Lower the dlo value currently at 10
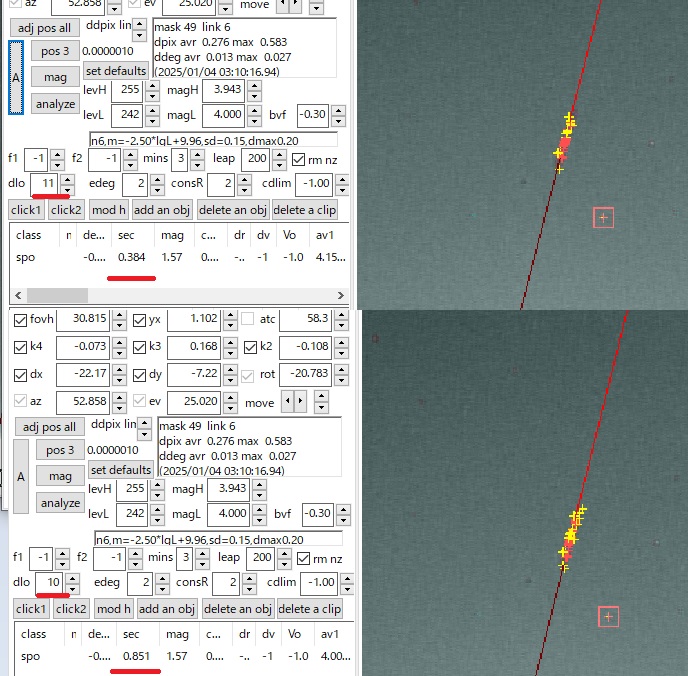This screenshot has width=688, height=676. tap(66, 588)
